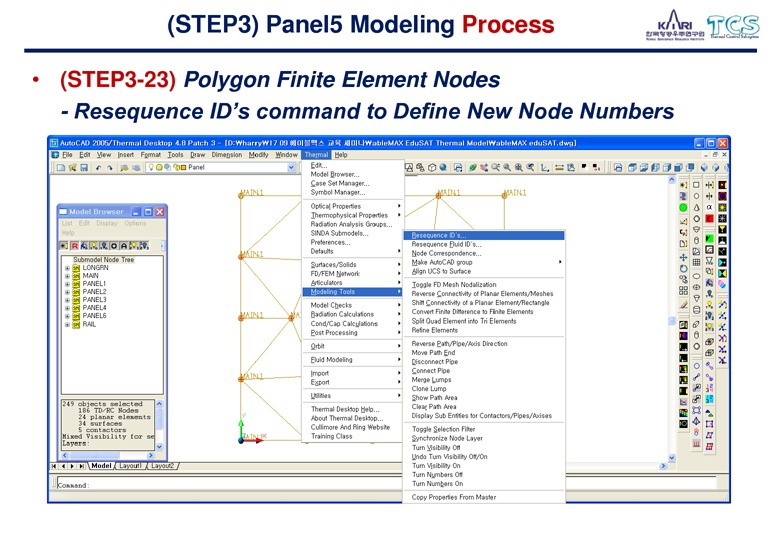The width and height of the screenshot is (780, 540).
Task: Click the green 3D orbit icon
Action: coord(473,168)
